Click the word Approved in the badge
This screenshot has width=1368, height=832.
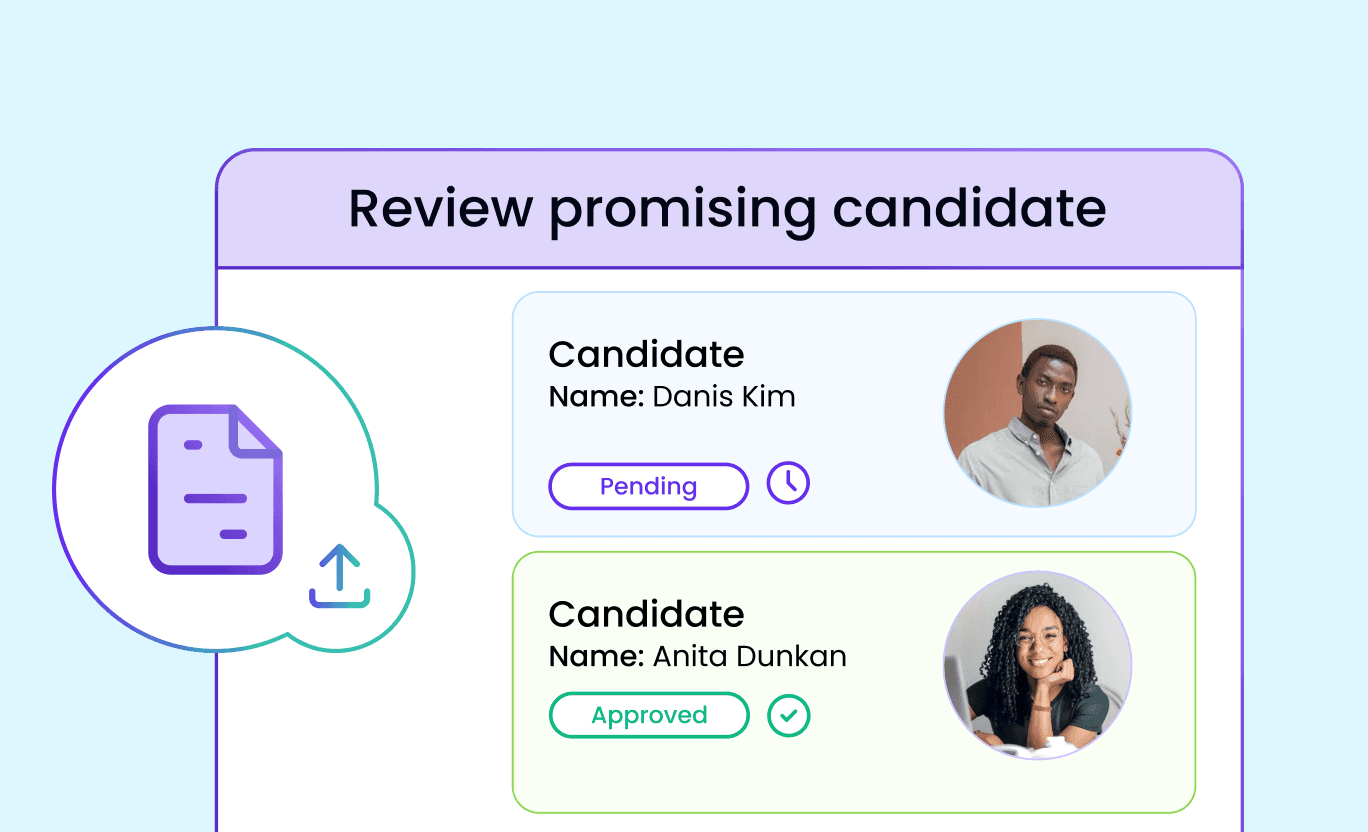[649, 716]
